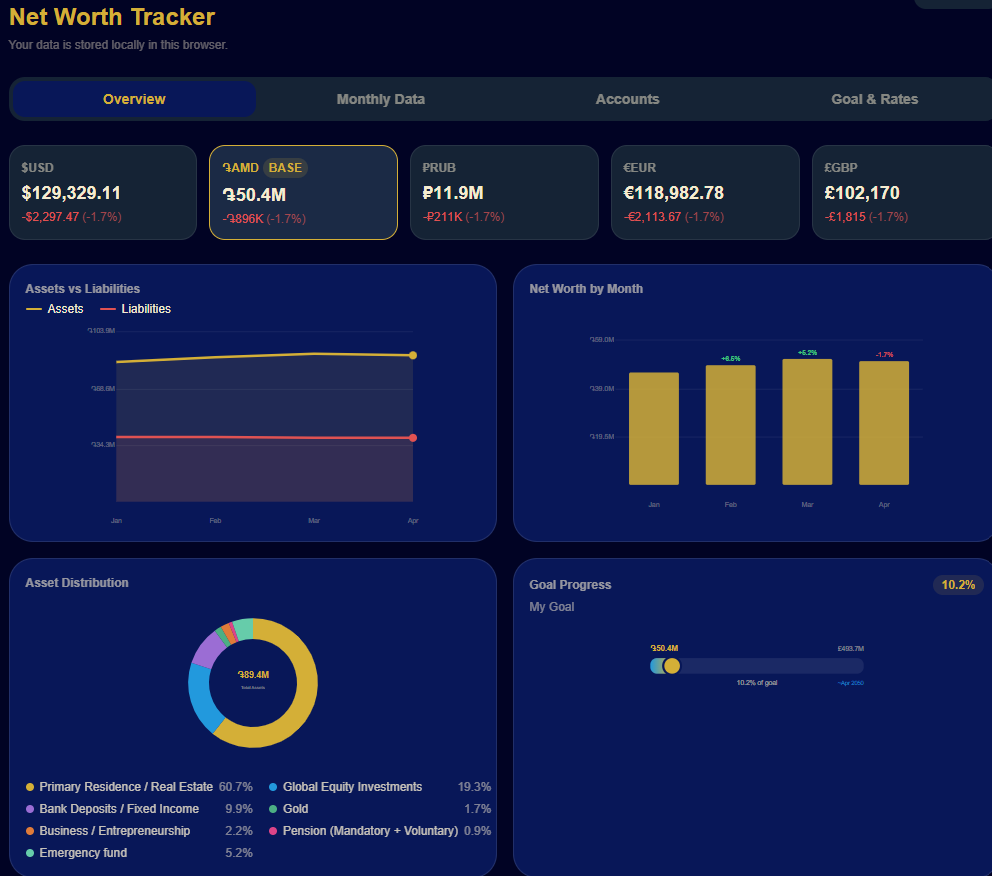Screen dimensions: 992x876
Task: Toggle the Assets series in chart legend
Action: pos(55,309)
